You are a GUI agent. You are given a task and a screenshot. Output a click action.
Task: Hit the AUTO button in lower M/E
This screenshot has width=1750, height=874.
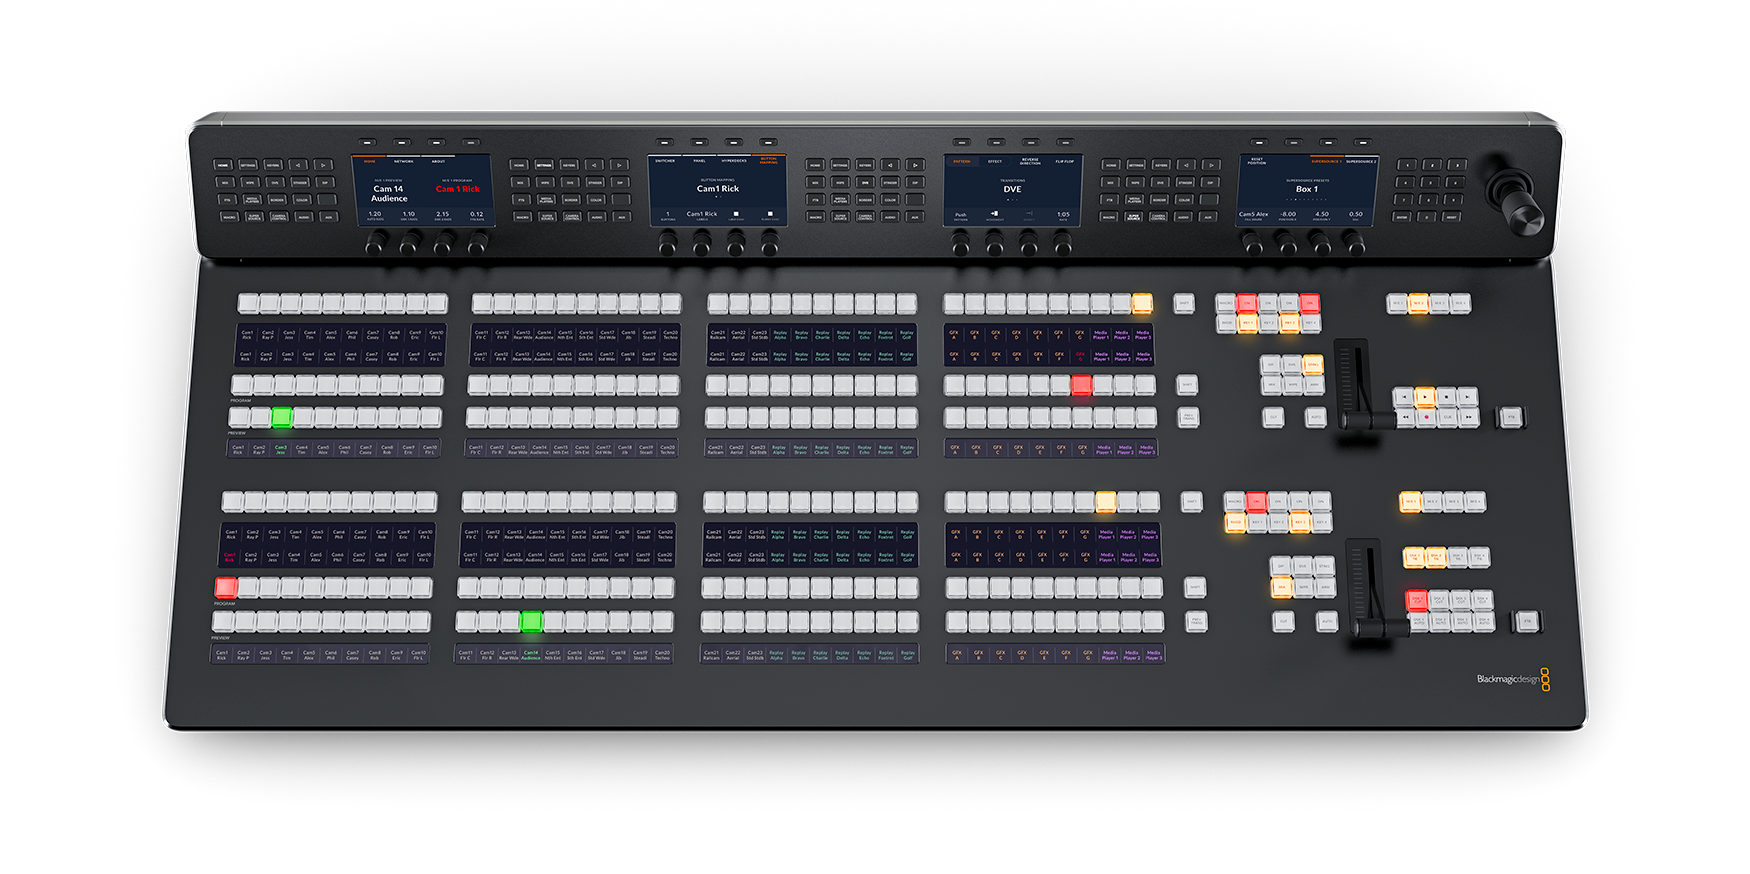pyautogui.click(x=1327, y=621)
